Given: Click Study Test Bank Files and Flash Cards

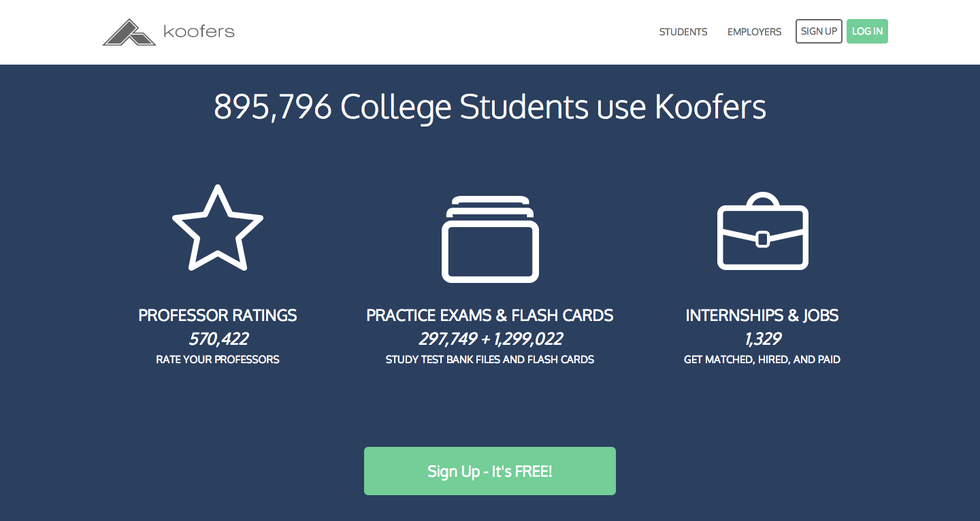Looking at the screenshot, I should pos(489,359).
